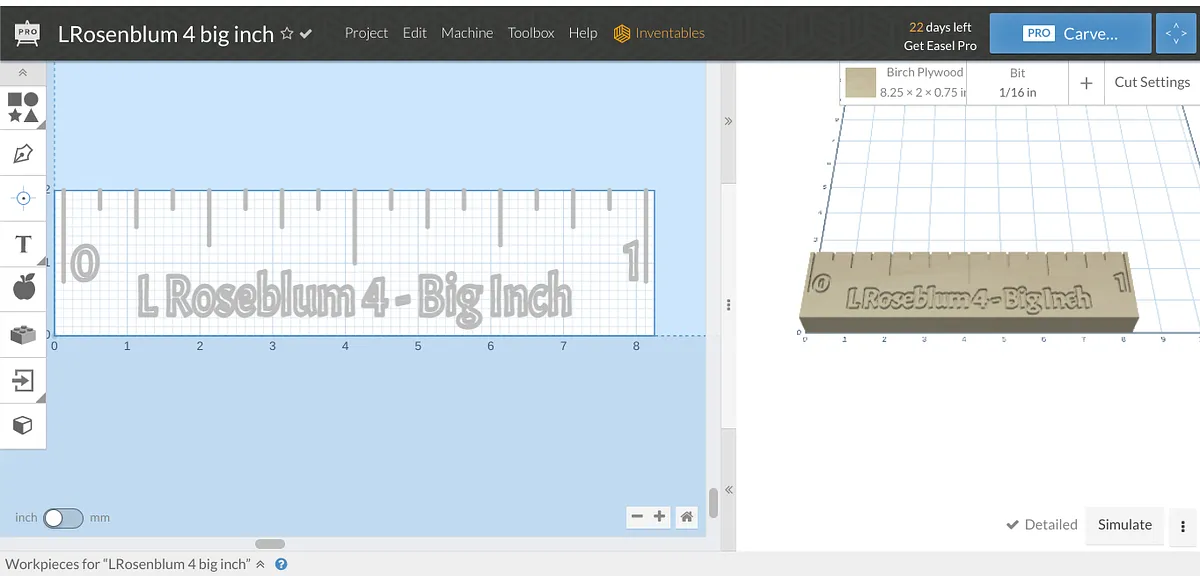Click the Carve button
1200x576 pixels.
click(1068, 33)
